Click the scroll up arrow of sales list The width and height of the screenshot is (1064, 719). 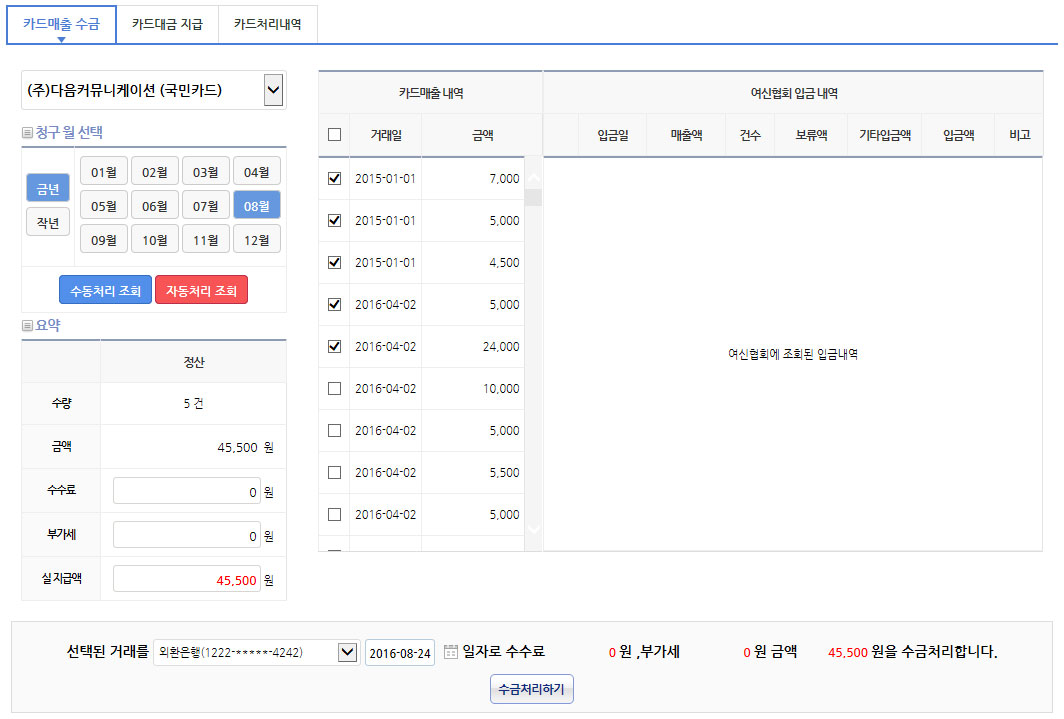(534, 178)
